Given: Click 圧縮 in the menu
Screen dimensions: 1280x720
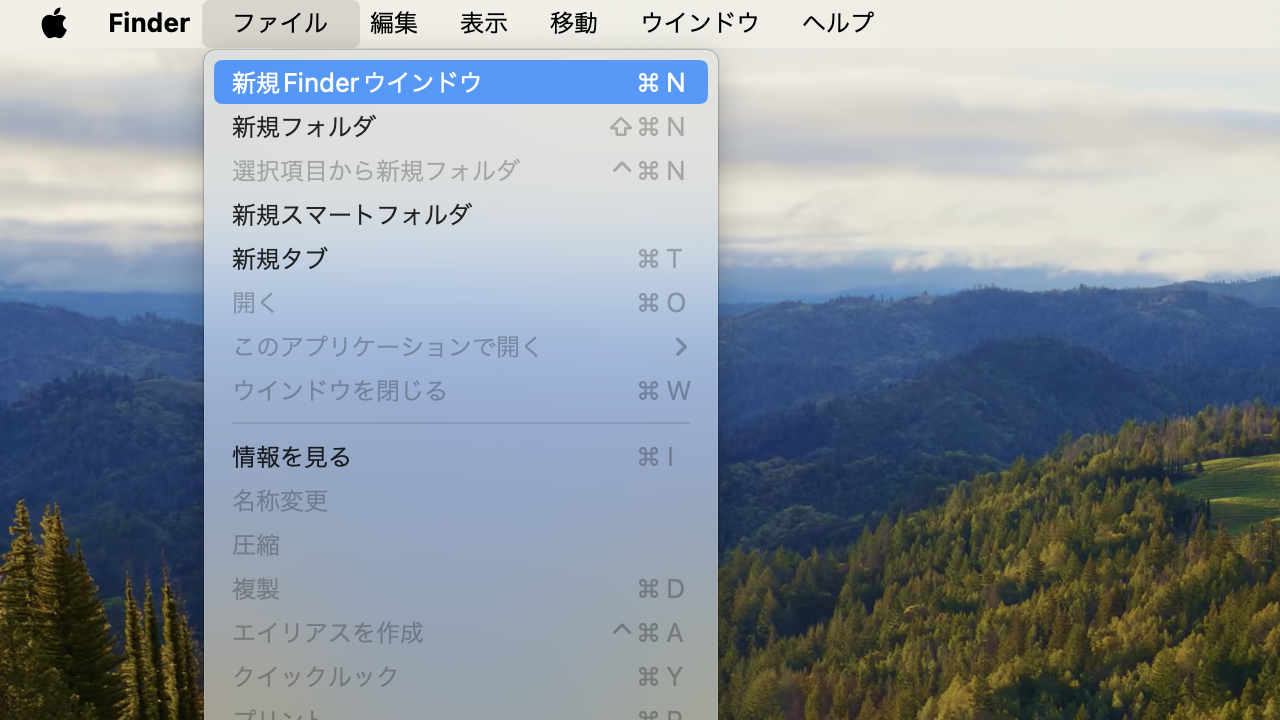Looking at the screenshot, I should coord(460,544).
